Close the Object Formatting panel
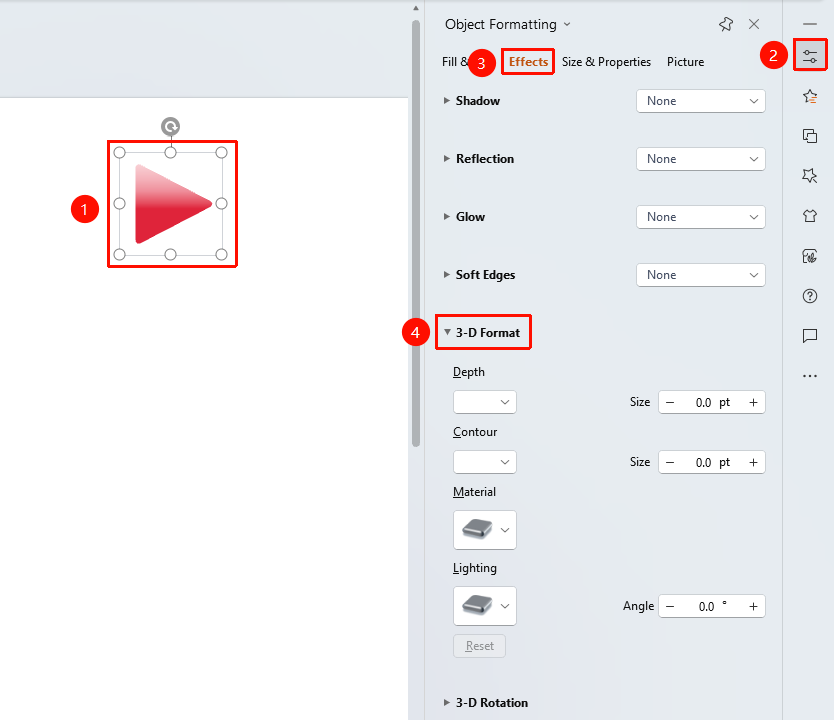This screenshot has width=834, height=720. click(754, 24)
